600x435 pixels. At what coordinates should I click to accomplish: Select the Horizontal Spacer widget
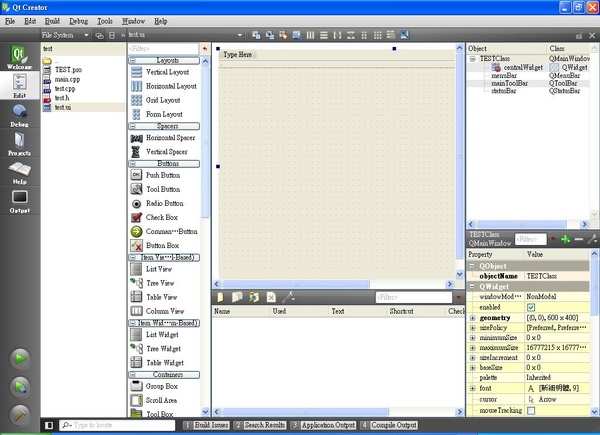pos(164,138)
